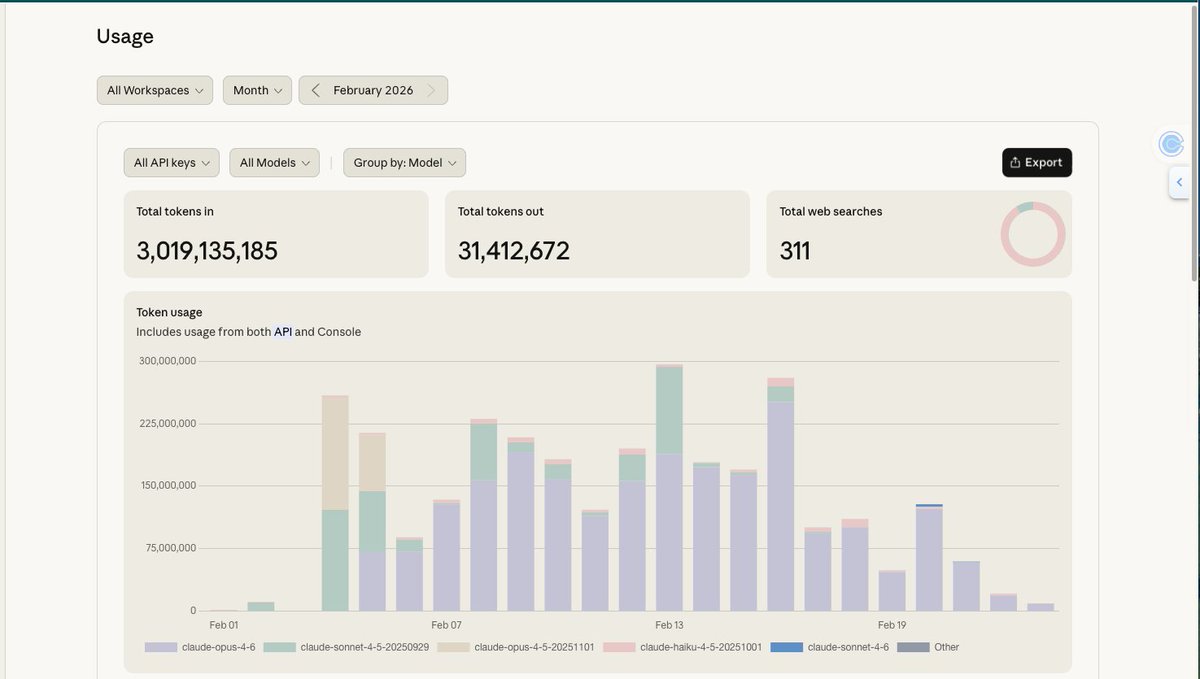Click the Total web searches value 311

pos(795,251)
